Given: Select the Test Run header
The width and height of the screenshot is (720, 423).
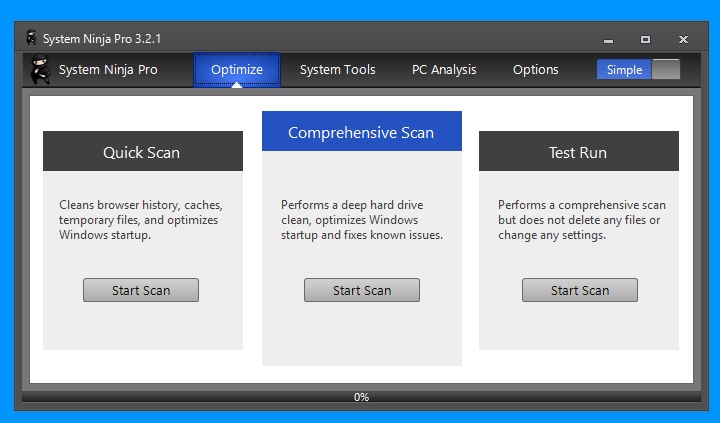Looking at the screenshot, I should [579, 151].
